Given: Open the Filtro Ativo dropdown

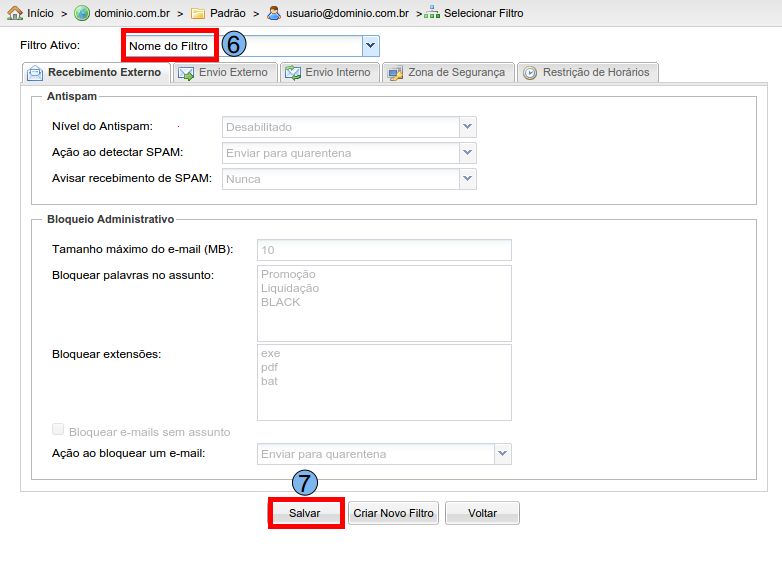Looking at the screenshot, I should [370, 46].
